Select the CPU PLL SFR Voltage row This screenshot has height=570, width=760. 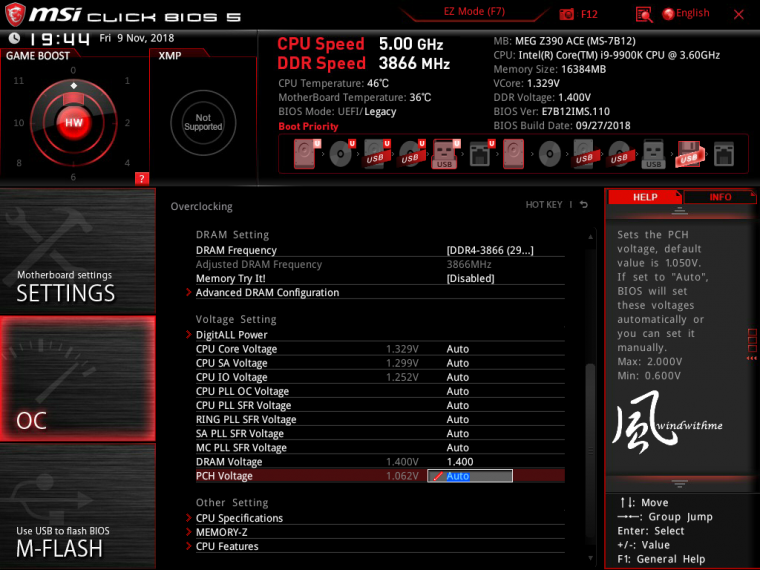[380, 405]
